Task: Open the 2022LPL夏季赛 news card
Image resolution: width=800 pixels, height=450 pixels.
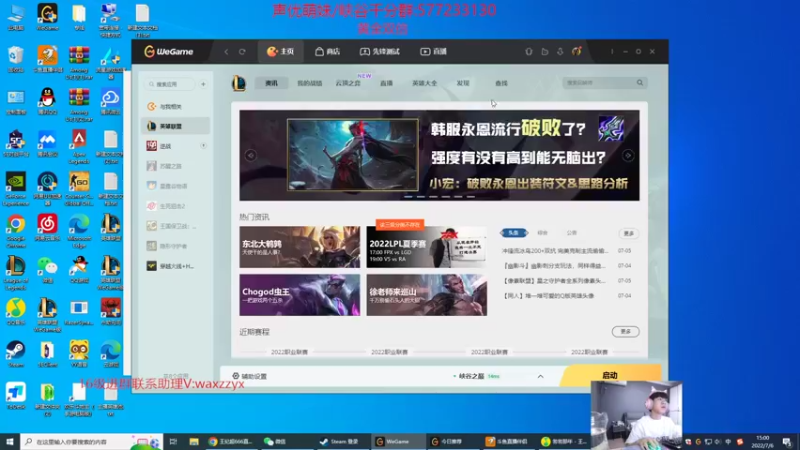Action: 427,247
